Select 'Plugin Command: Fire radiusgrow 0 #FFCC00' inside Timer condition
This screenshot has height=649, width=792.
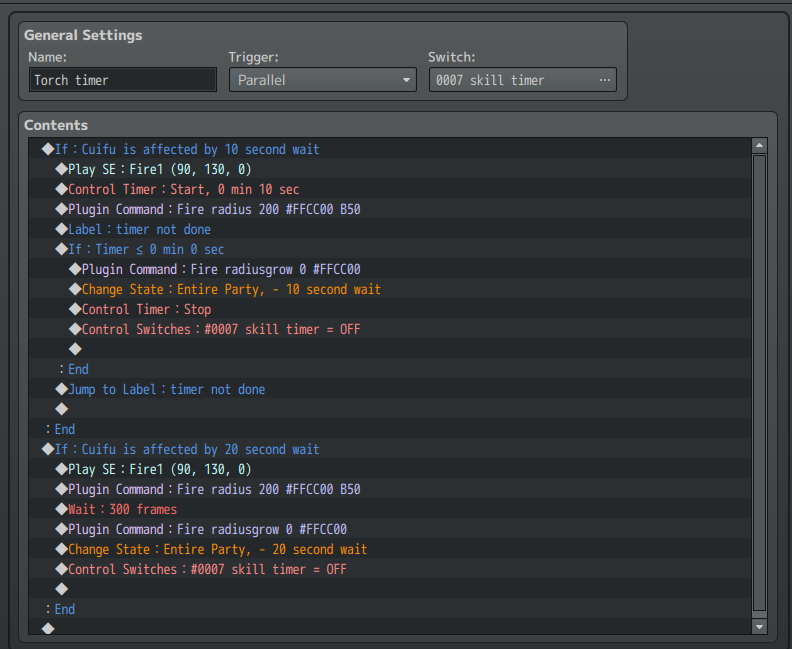tap(389, 269)
